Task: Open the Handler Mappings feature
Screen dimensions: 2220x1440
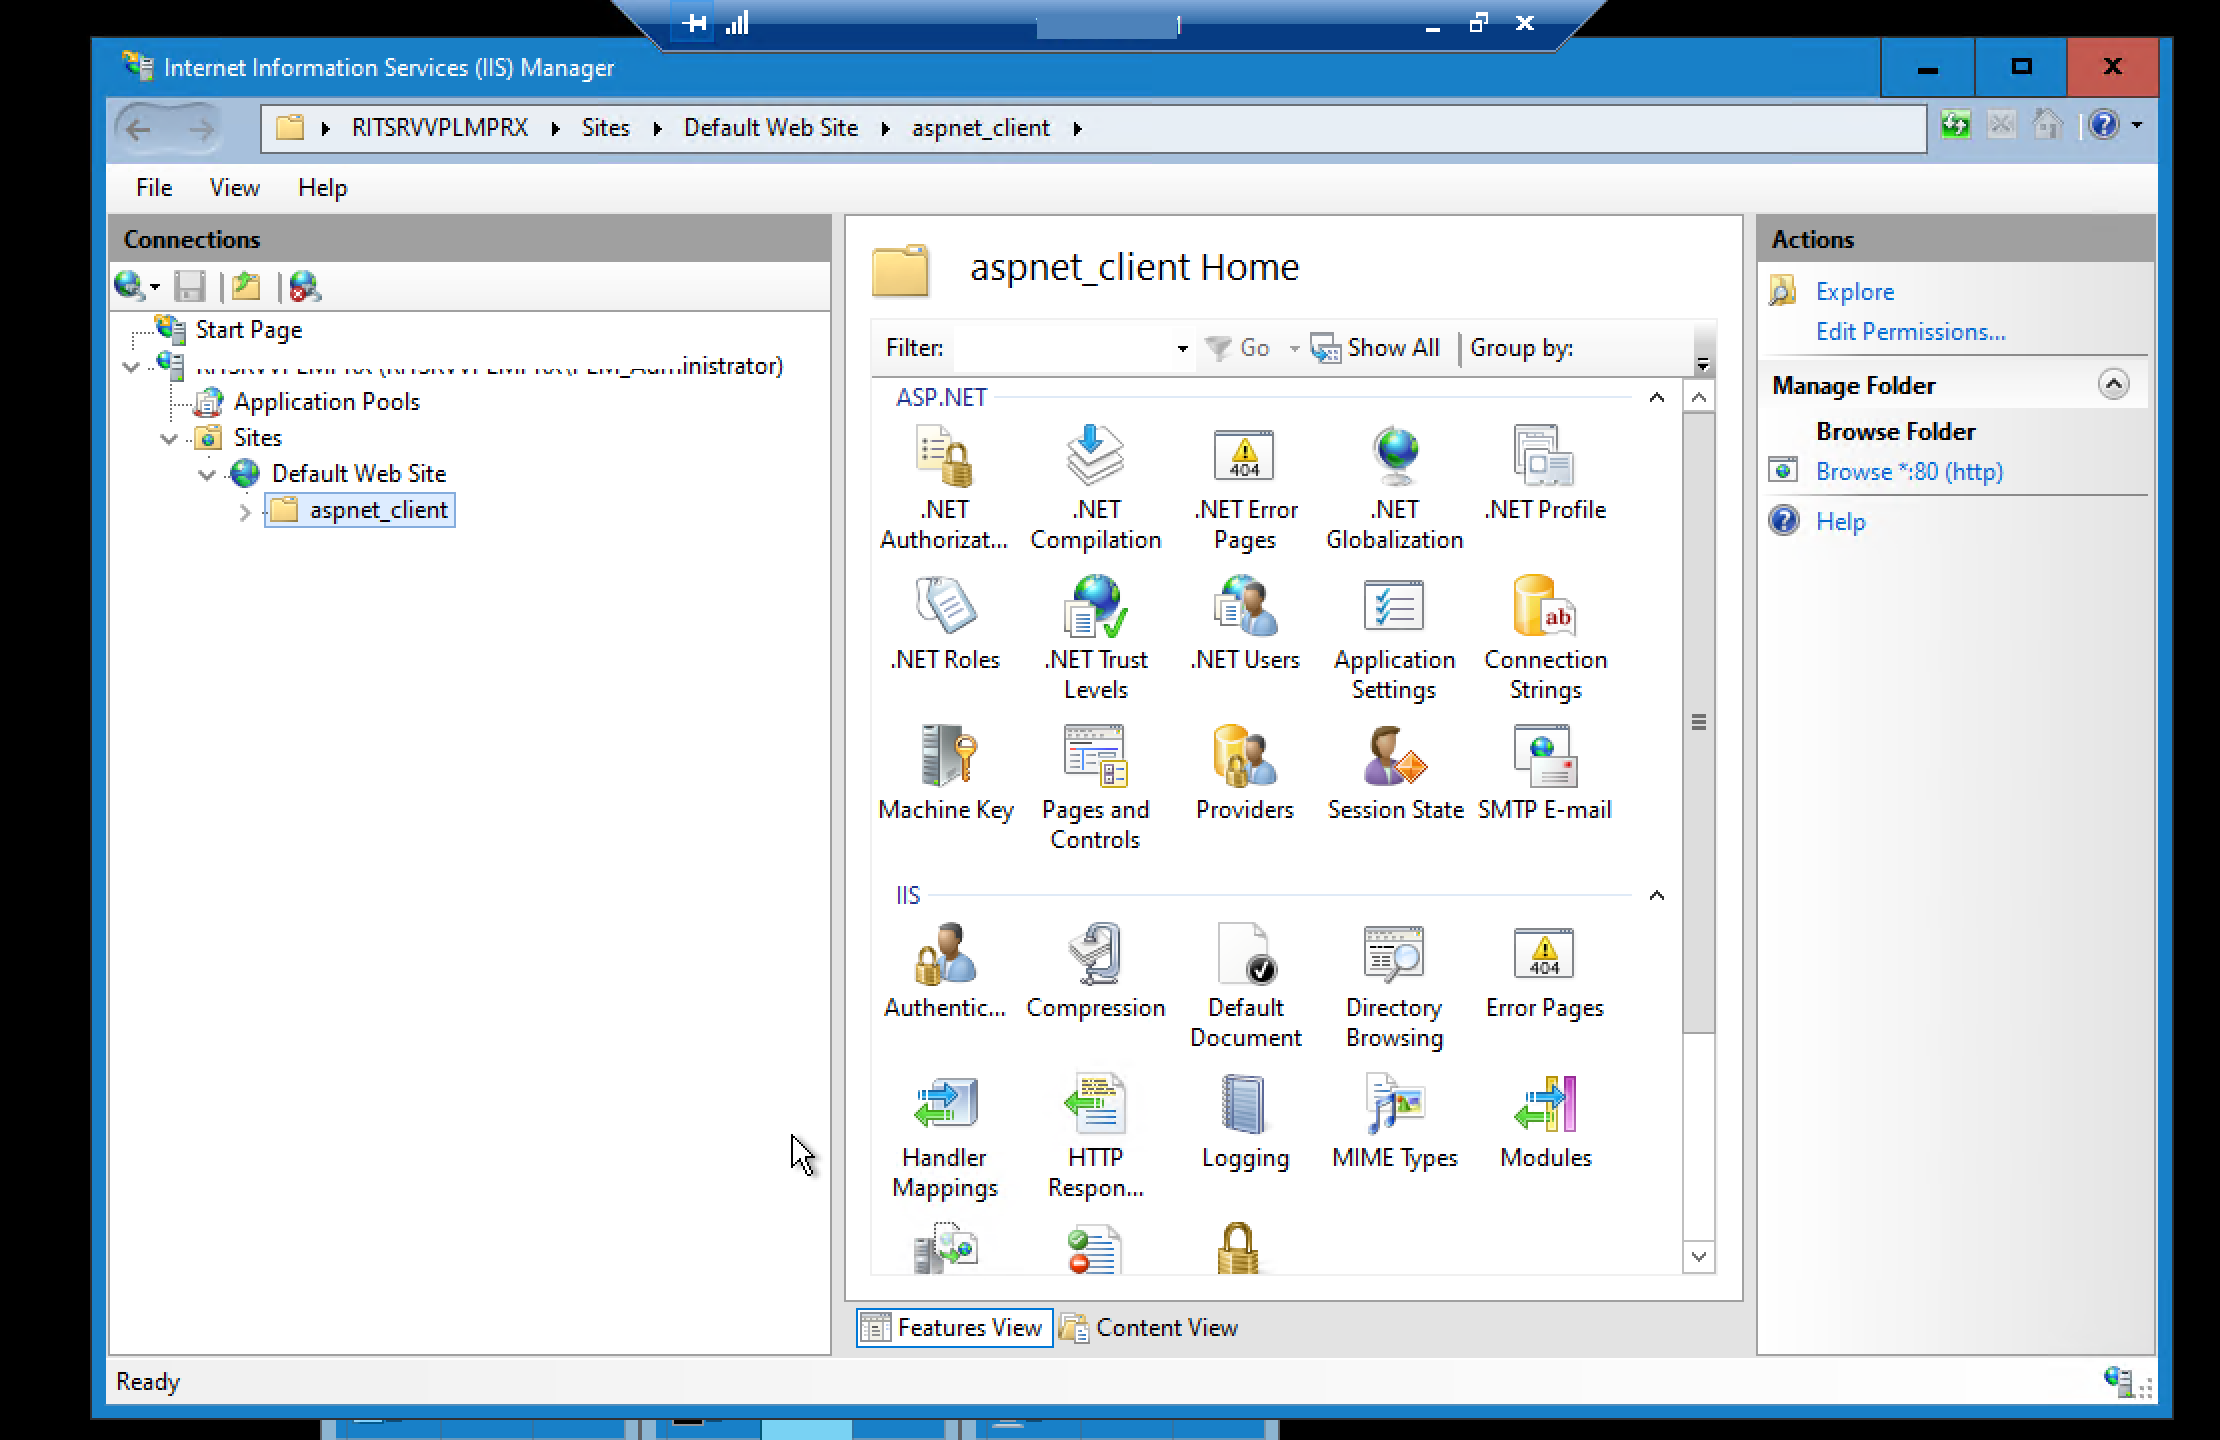Action: tap(945, 1136)
